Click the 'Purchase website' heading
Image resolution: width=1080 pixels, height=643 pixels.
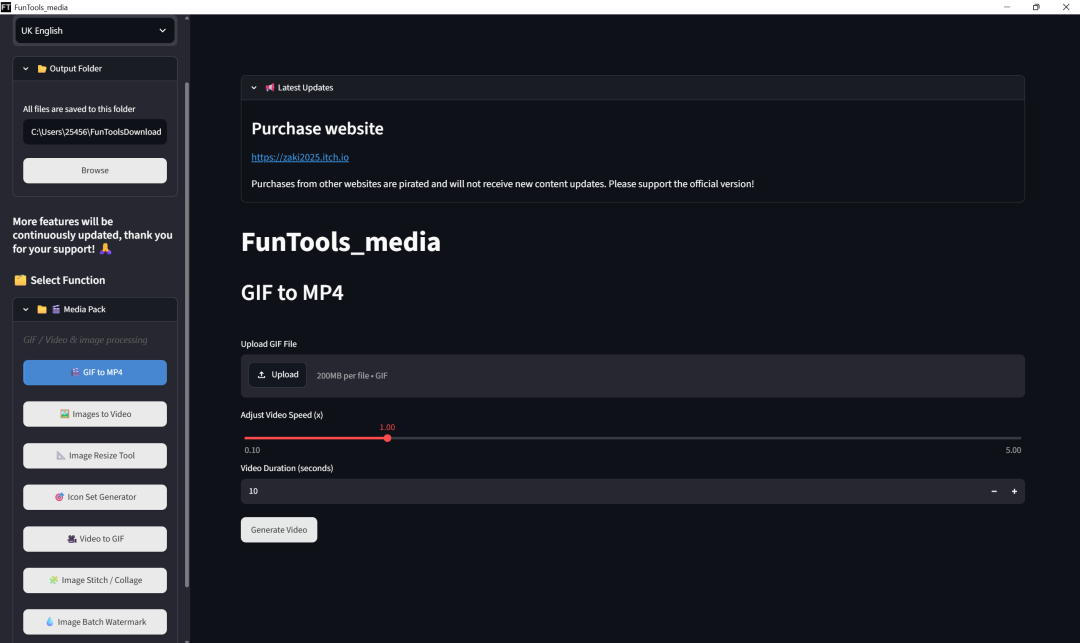(318, 129)
